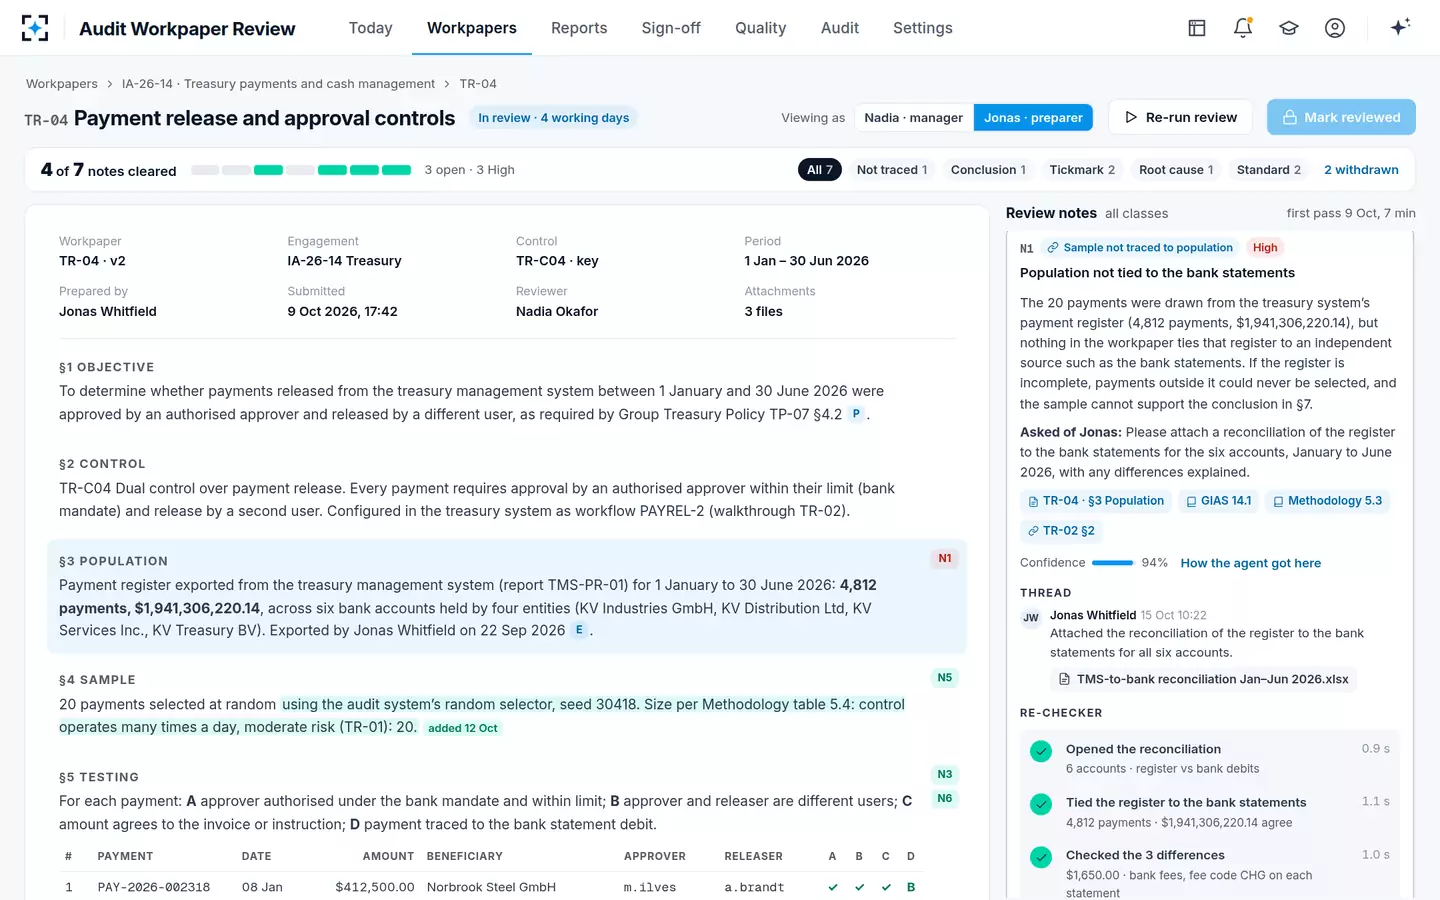This screenshot has width=1440, height=900.
Task: Click the 94% Confidence bar
Action: (x=1113, y=563)
